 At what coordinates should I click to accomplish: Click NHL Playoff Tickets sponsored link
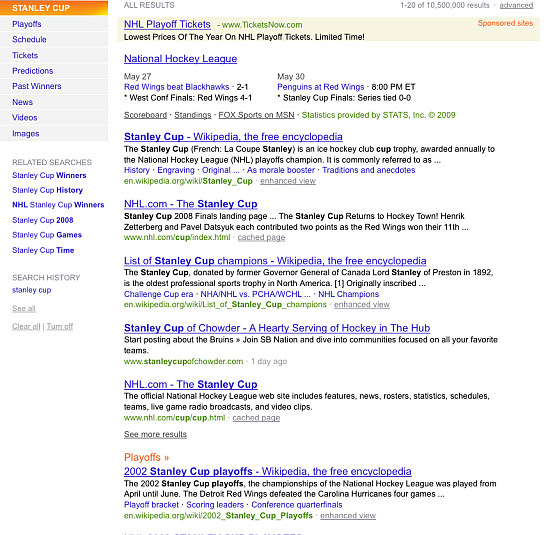[167, 24]
